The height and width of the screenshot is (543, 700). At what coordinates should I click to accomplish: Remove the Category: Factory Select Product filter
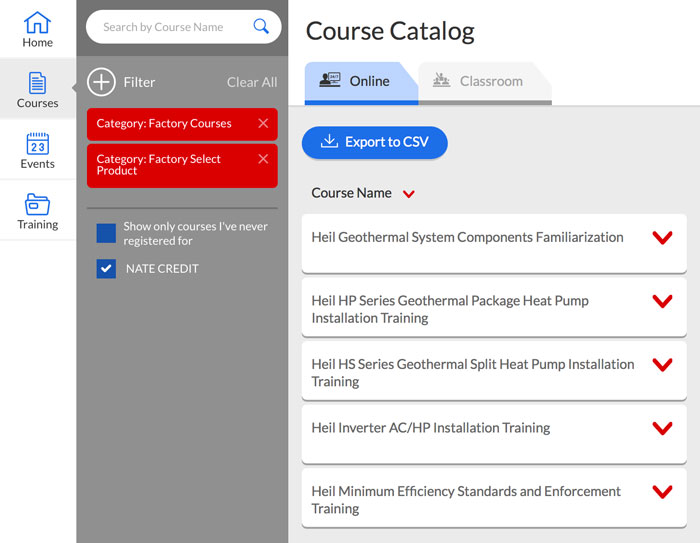[x=263, y=159]
